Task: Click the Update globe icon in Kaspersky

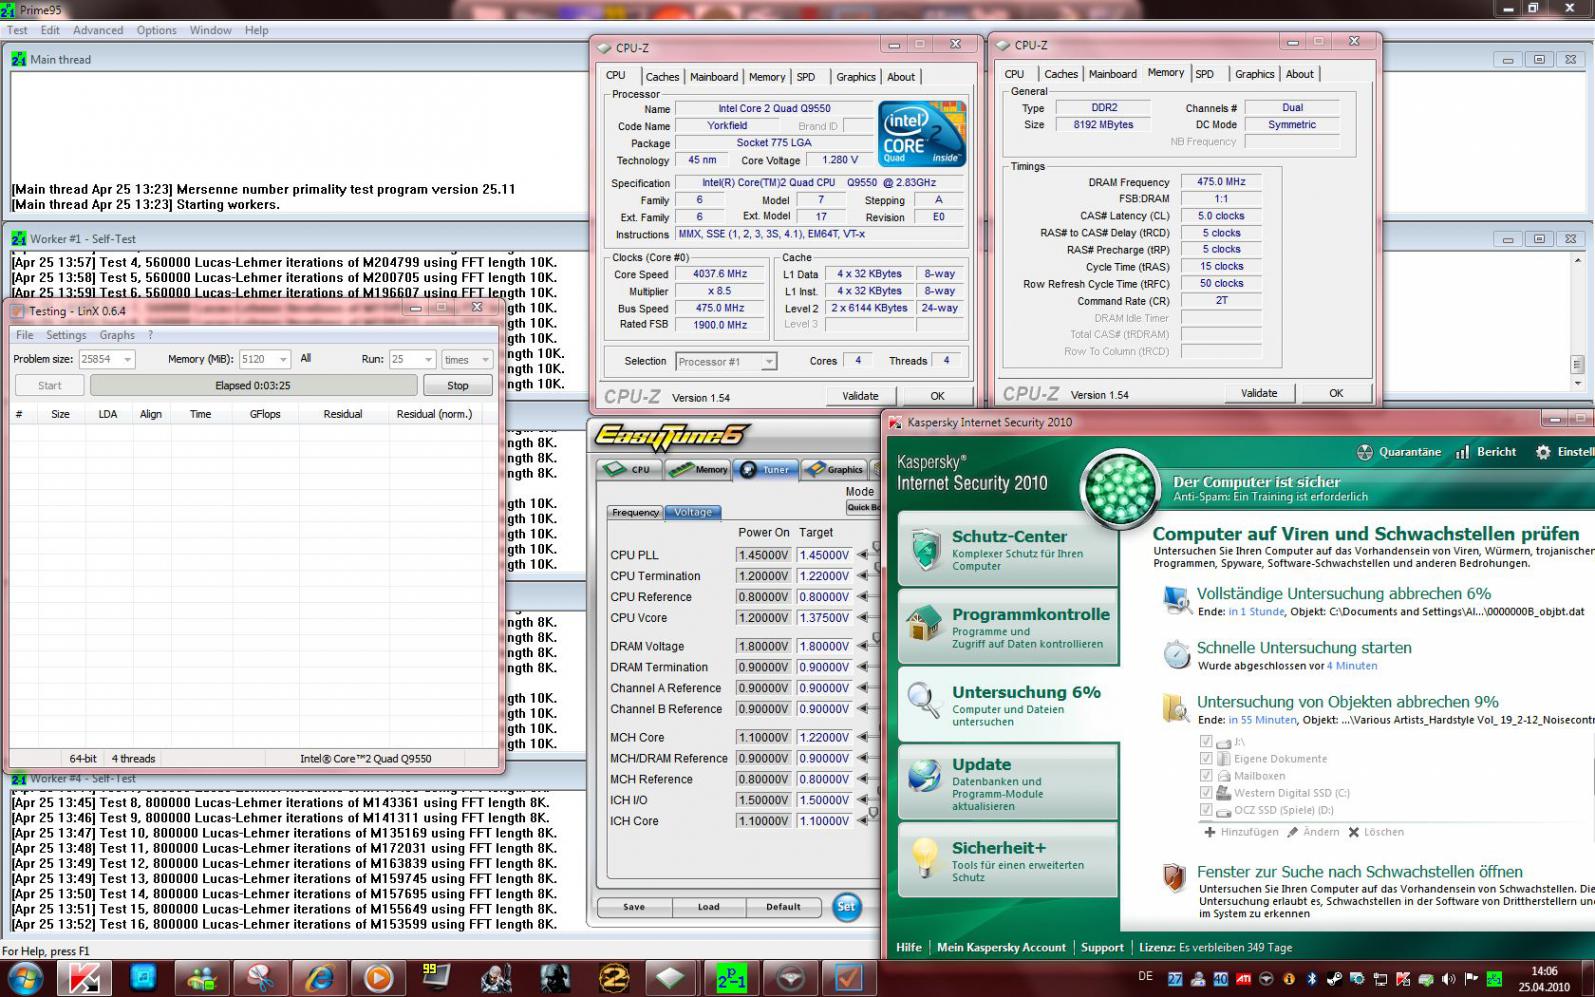Action: point(924,776)
